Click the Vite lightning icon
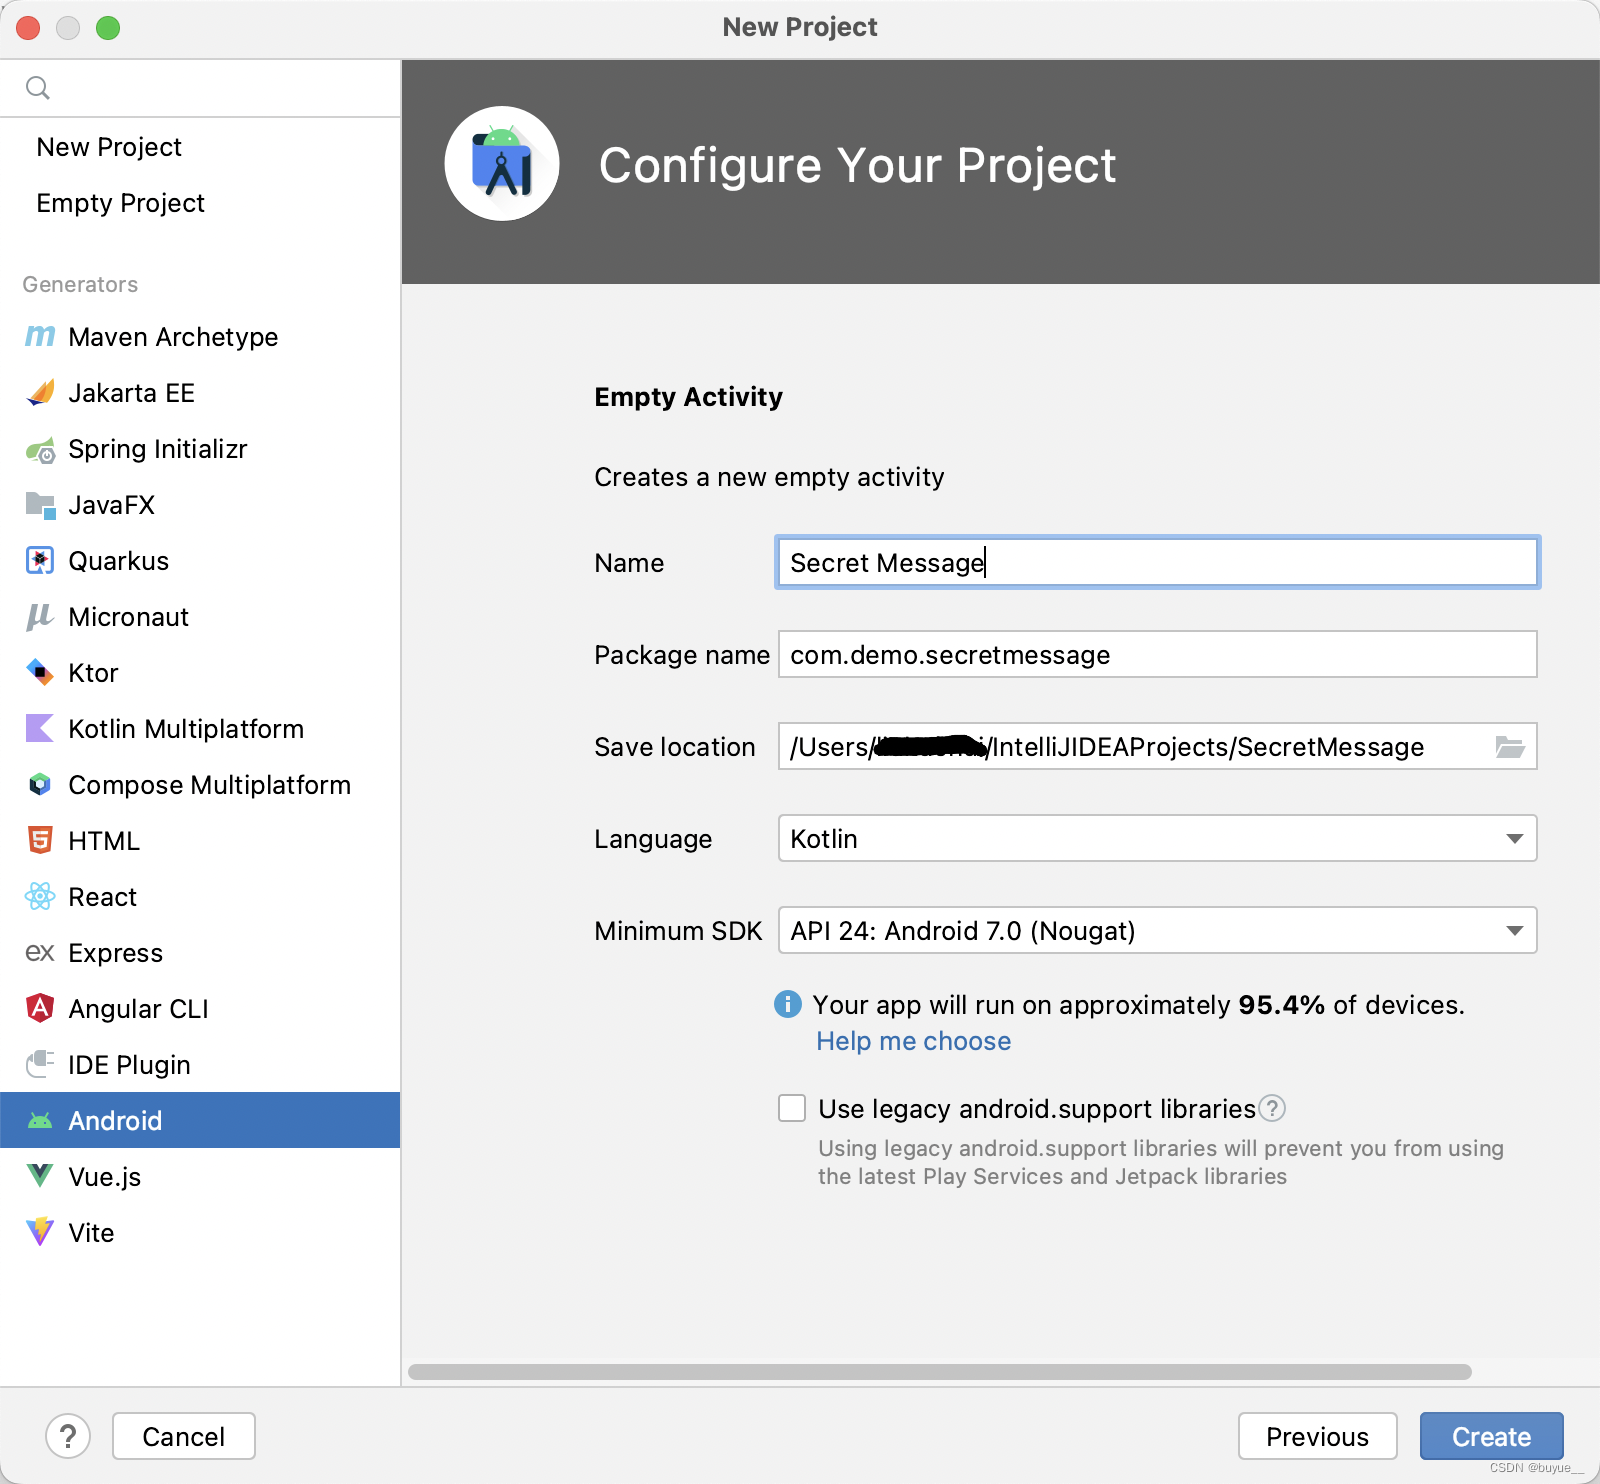Viewport: 1600px width, 1484px height. click(x=40, y=1232)
